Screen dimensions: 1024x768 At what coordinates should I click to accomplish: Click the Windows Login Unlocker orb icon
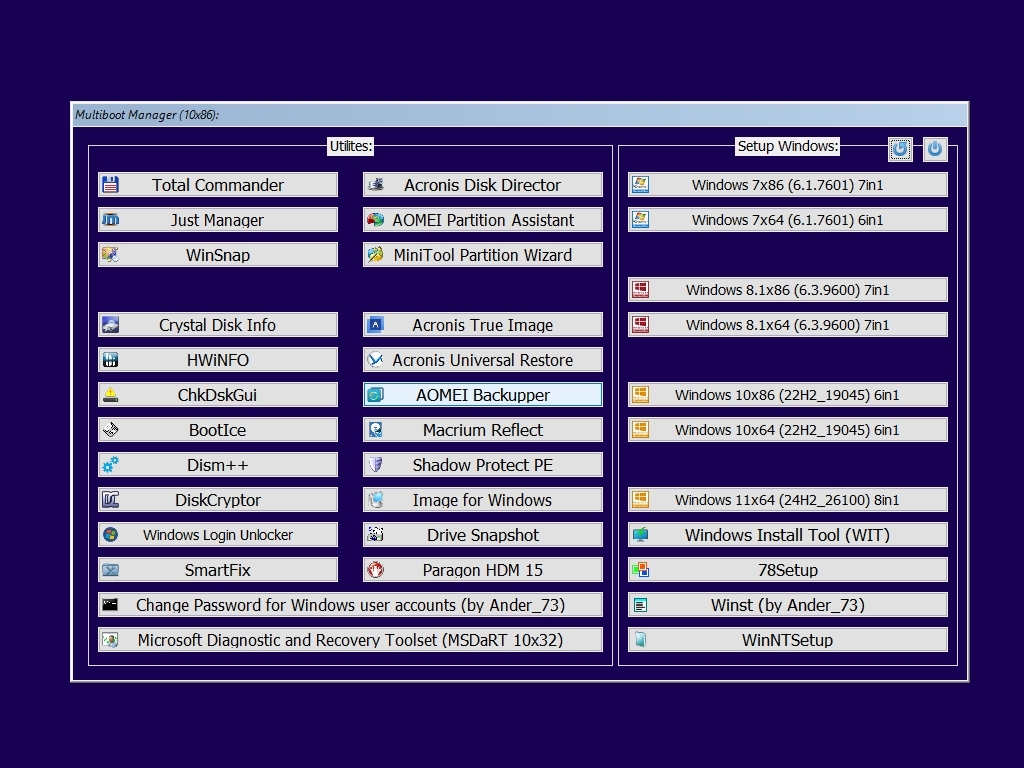[x=110, y=535]
